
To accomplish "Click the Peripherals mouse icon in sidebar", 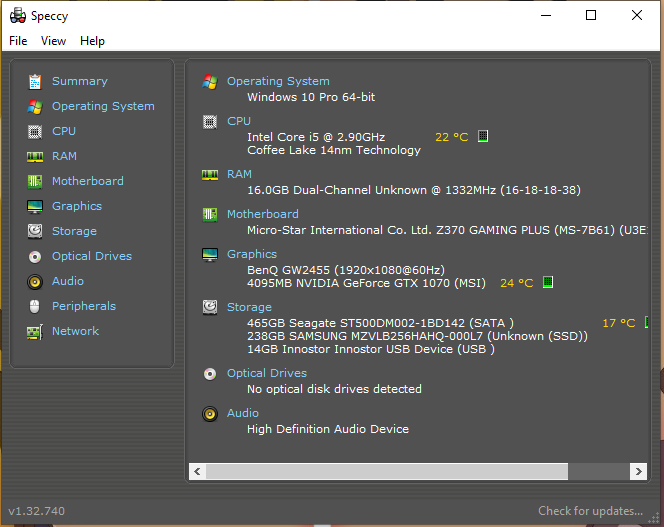I will [35, 306].
